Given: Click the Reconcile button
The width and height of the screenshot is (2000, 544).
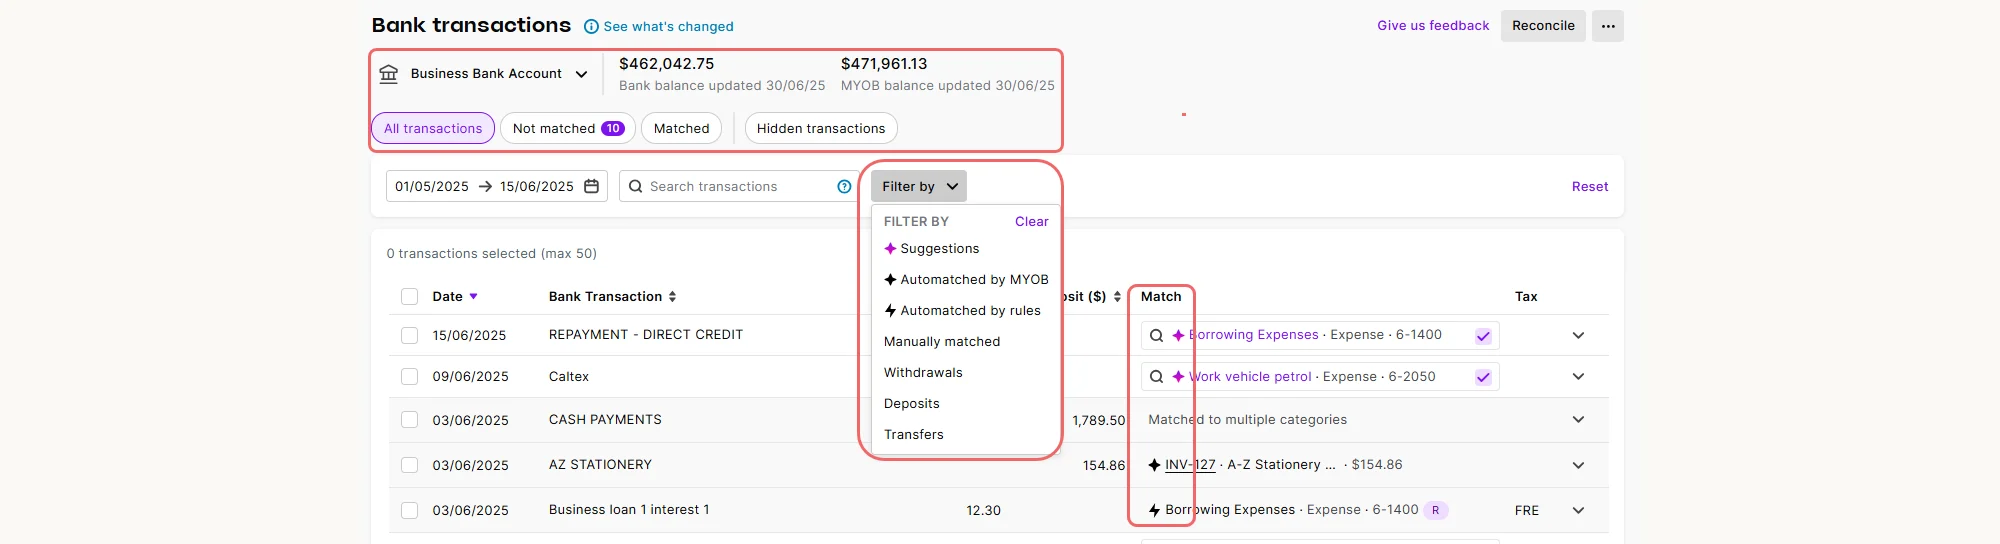Looking at the screenshot, I should (x=1543, y=26).
